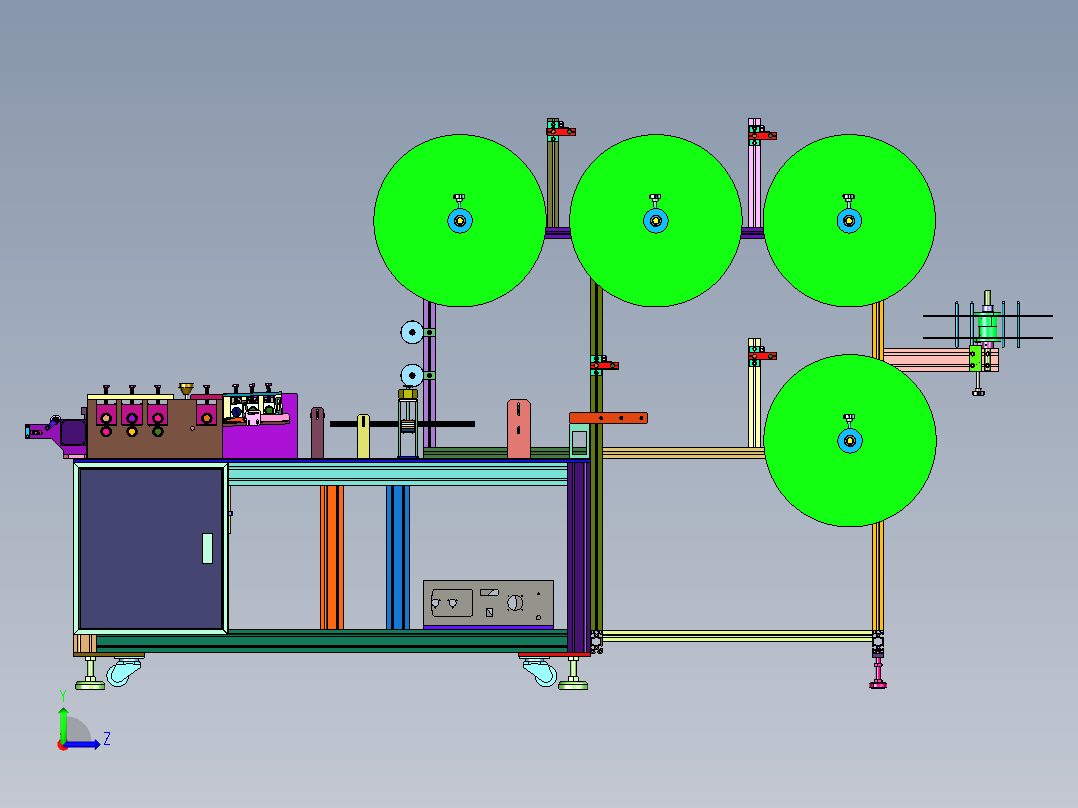Pick the small yellow post on the table
This screenshot has width=1078, height=808.
tap(364, 436)
